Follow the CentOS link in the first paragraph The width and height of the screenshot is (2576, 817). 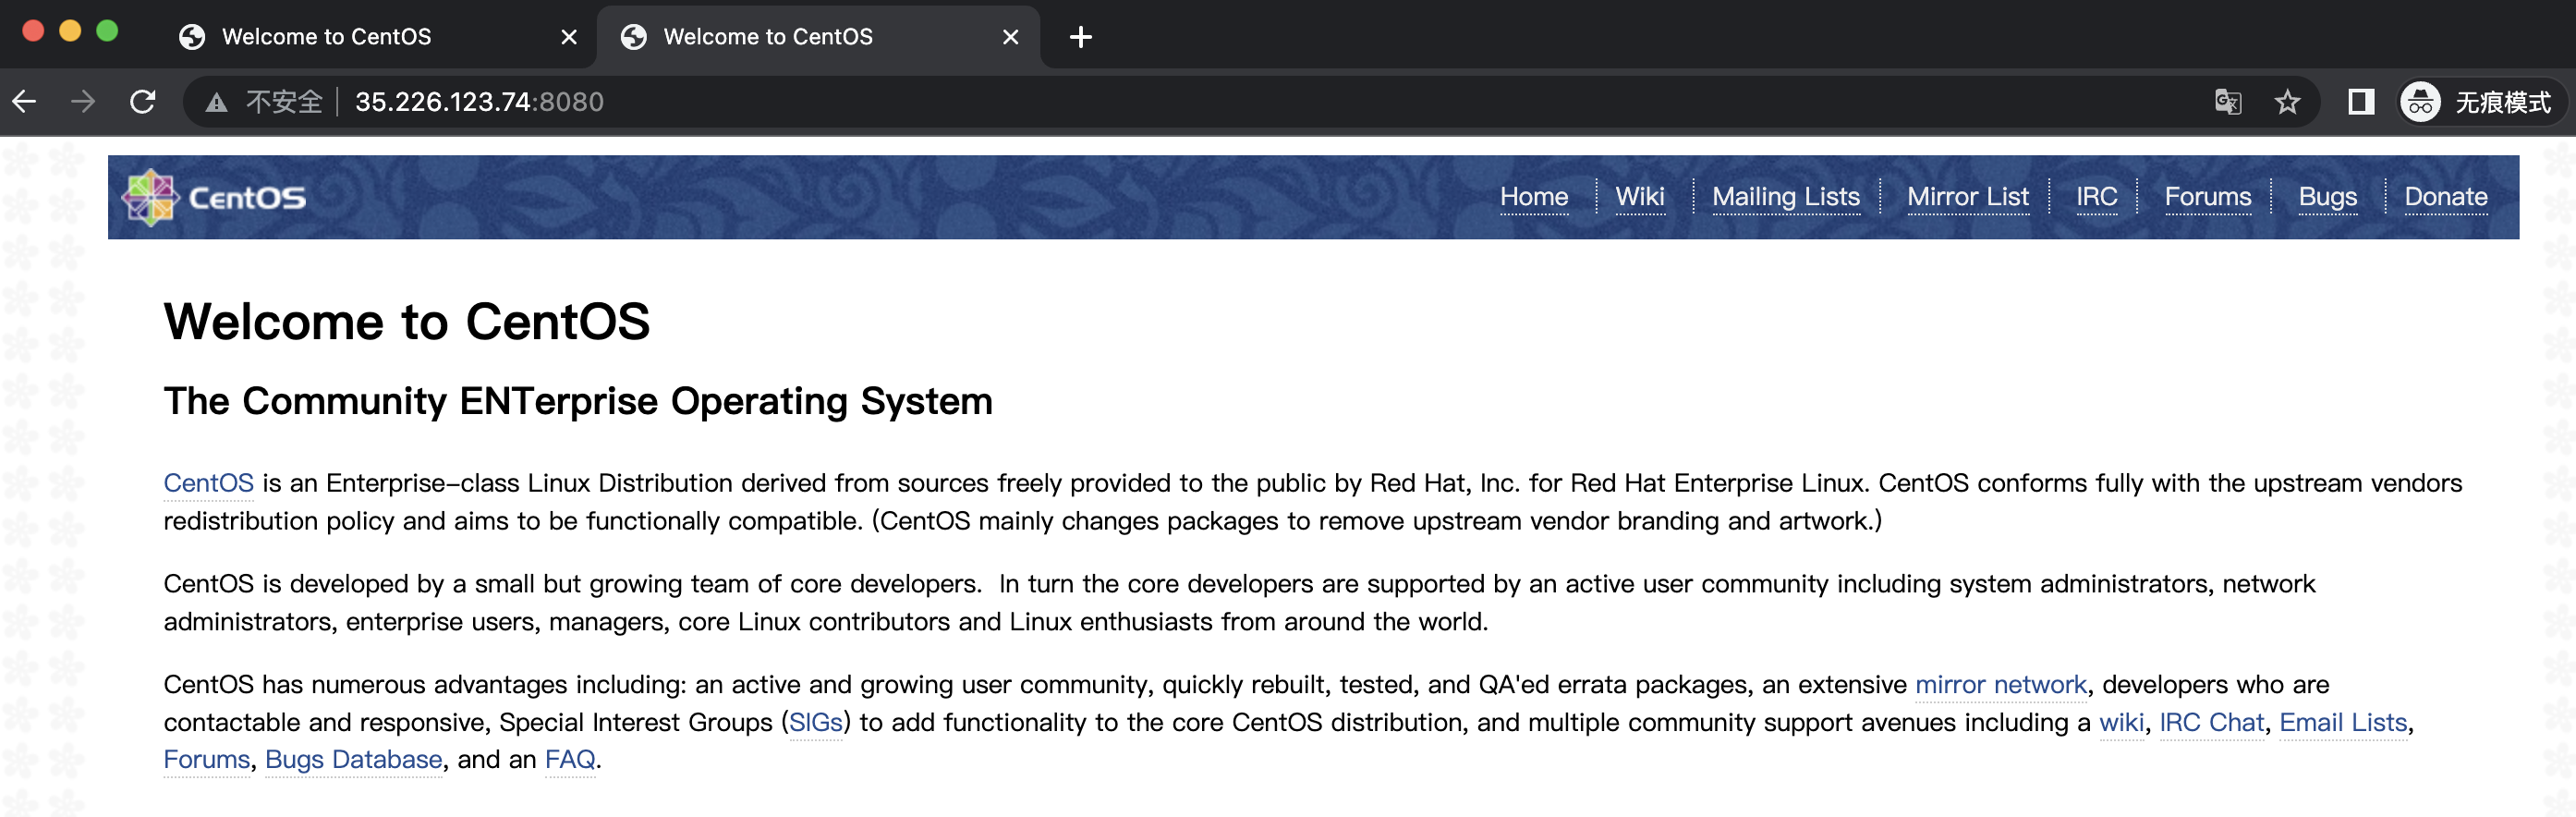pyautogui.click(x=208, y=483)
